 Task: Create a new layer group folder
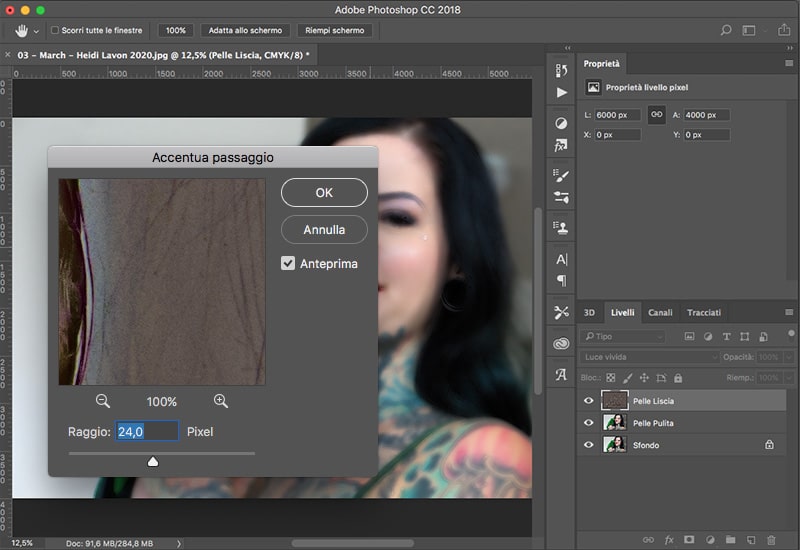[731, 540]
